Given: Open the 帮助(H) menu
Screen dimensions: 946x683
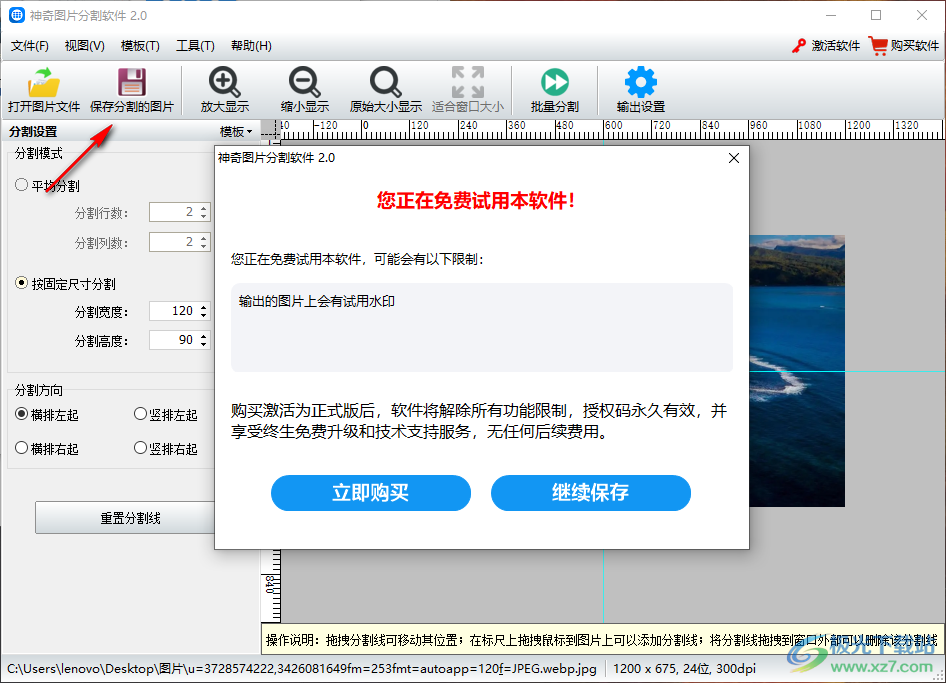Looking at the screenshot, I should pyautogui.click(x=251, y=46).
